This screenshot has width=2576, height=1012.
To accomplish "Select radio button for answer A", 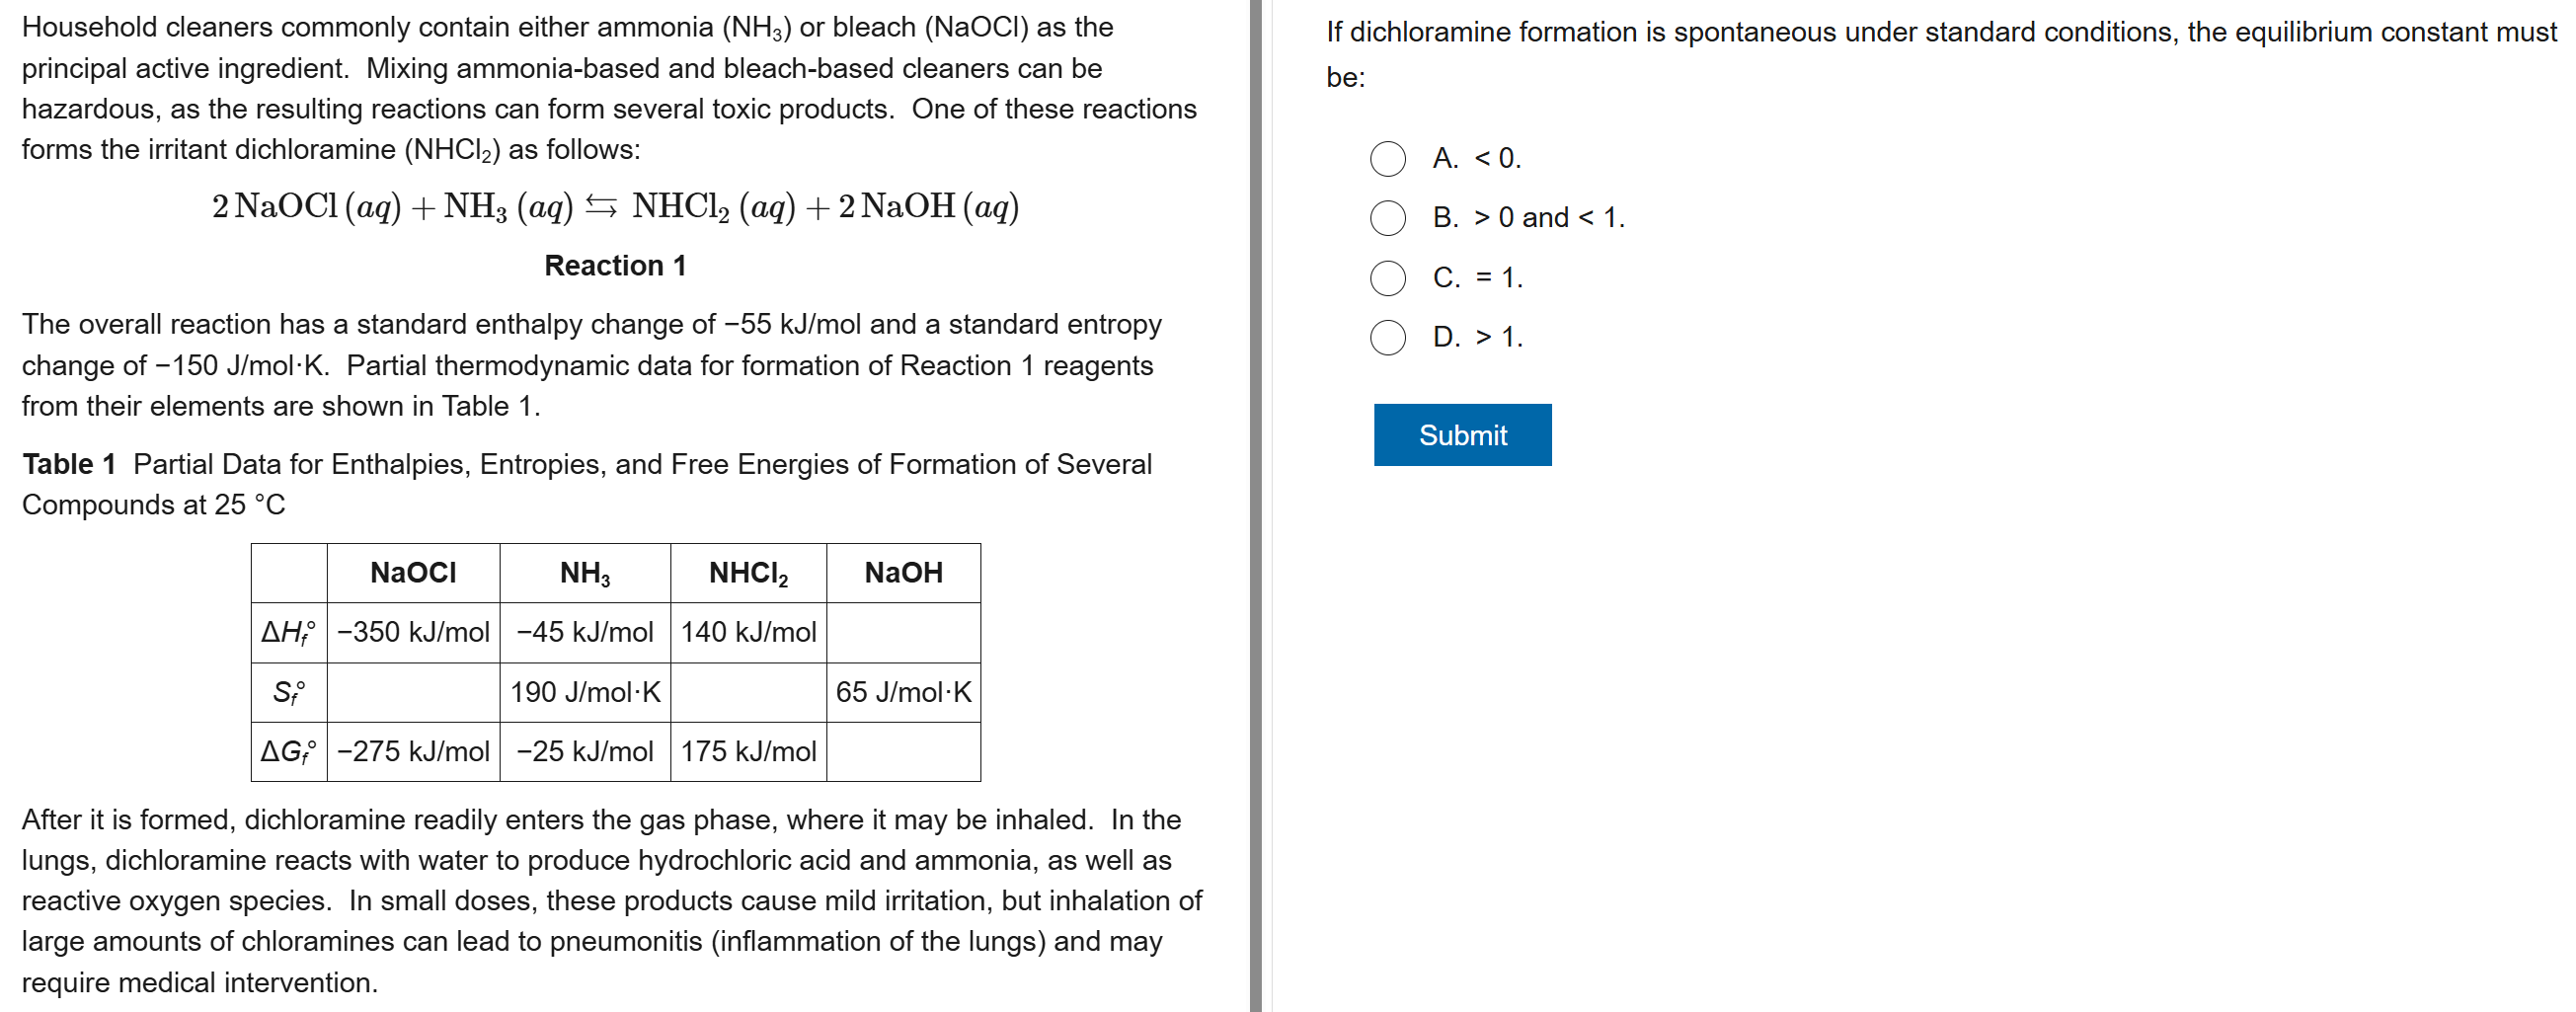I will pos(1387,159).
